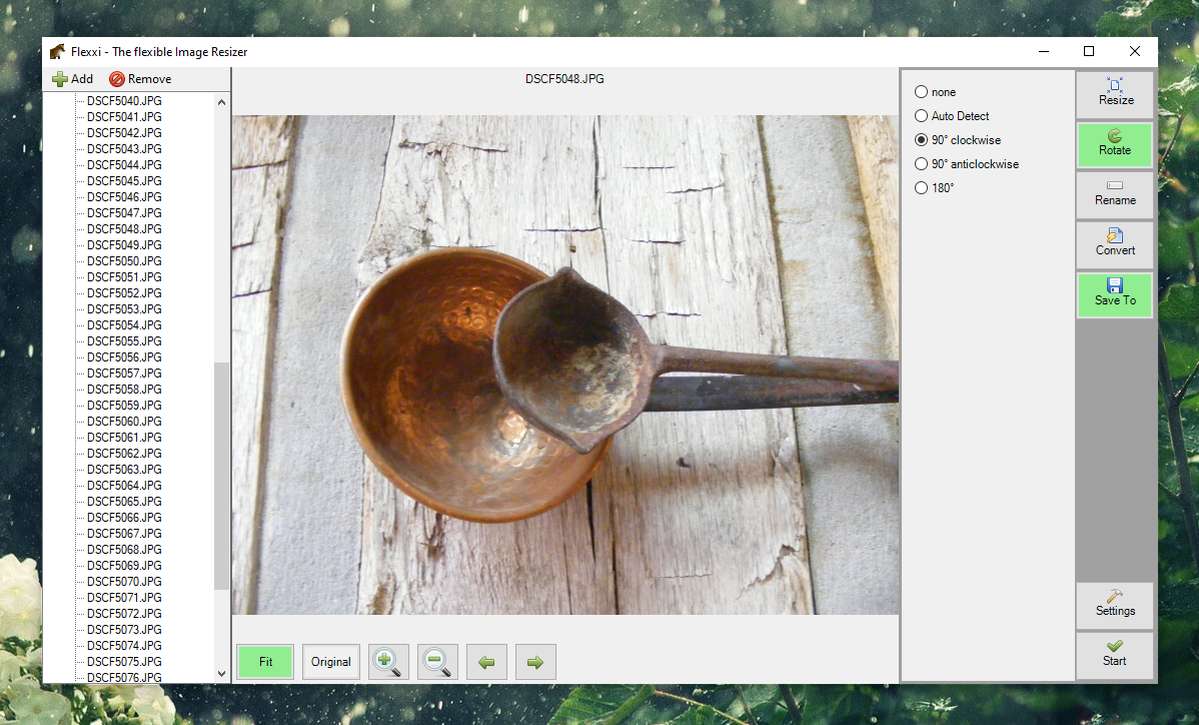Zoom in on the preview image
This screenshot has width=1199, height=725.
click(388, 662)
